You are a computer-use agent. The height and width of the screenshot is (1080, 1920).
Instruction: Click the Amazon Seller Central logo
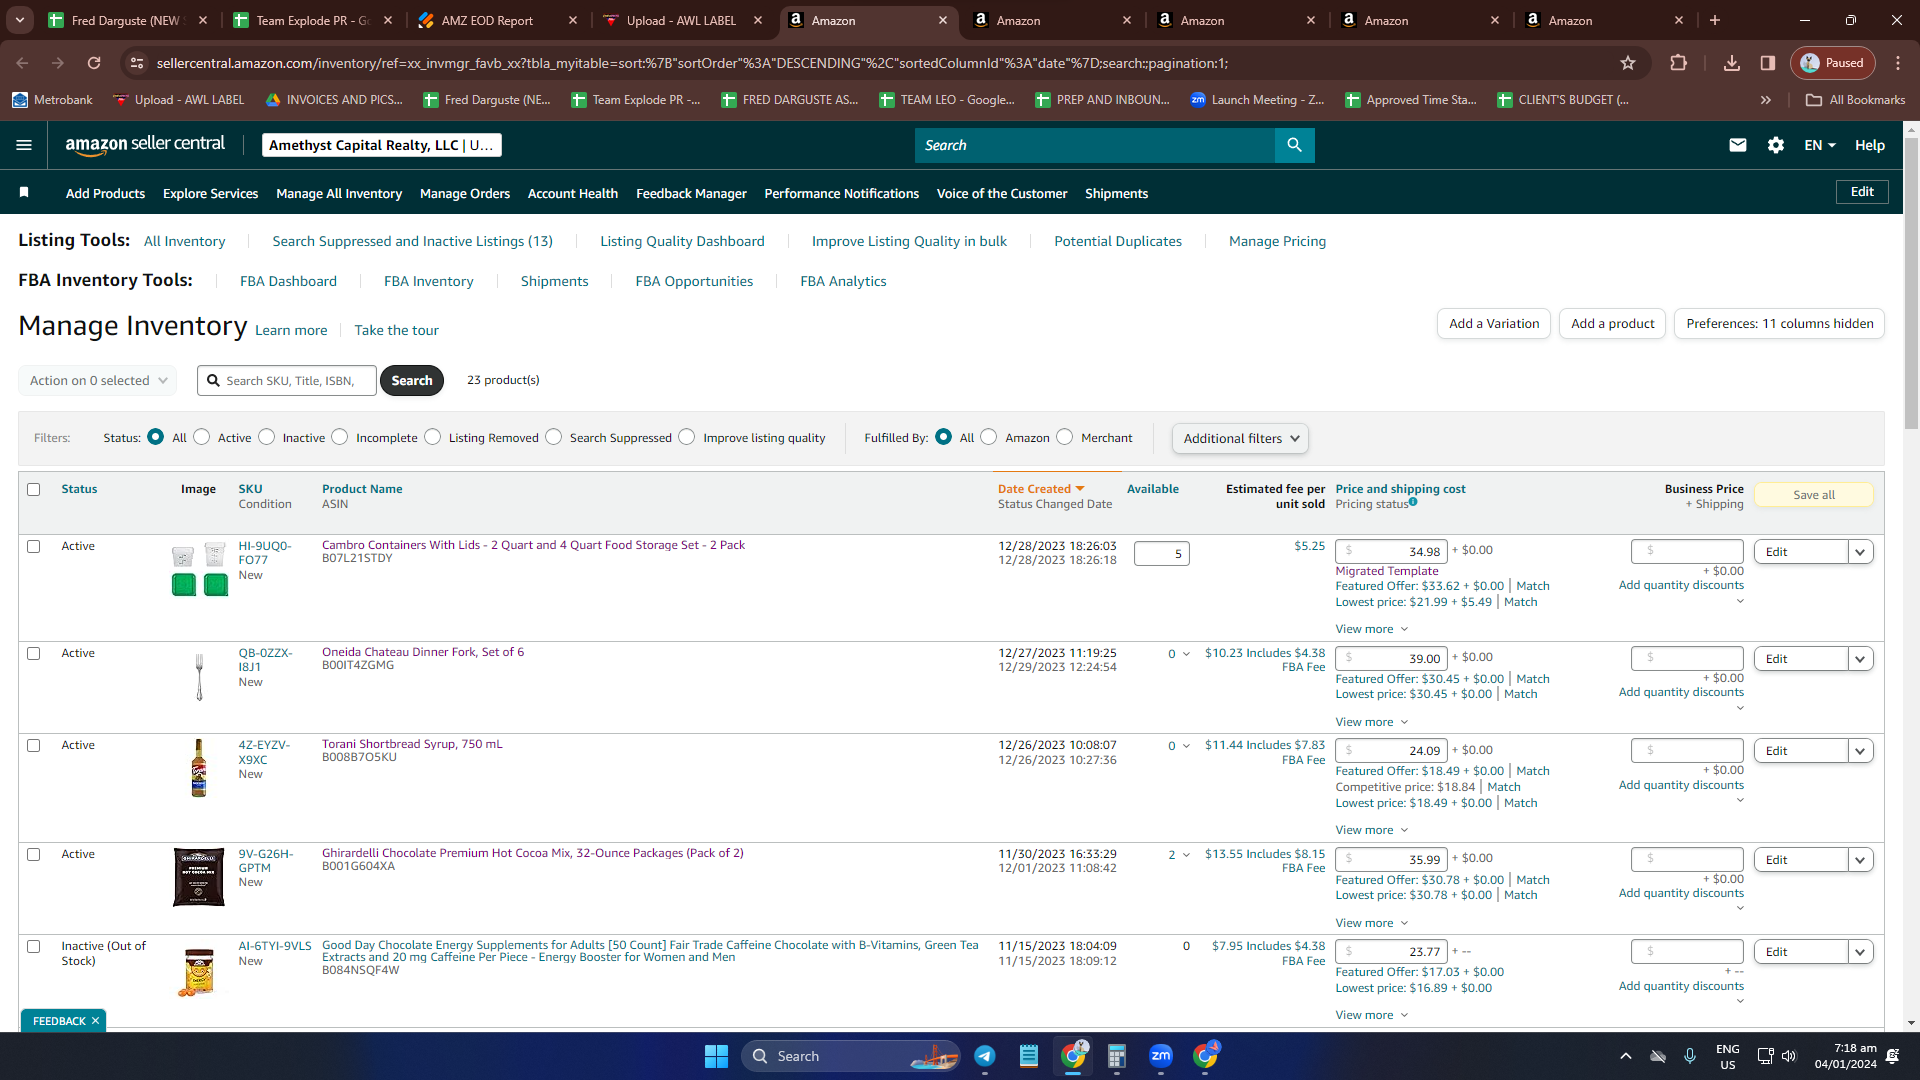(145, 145)
